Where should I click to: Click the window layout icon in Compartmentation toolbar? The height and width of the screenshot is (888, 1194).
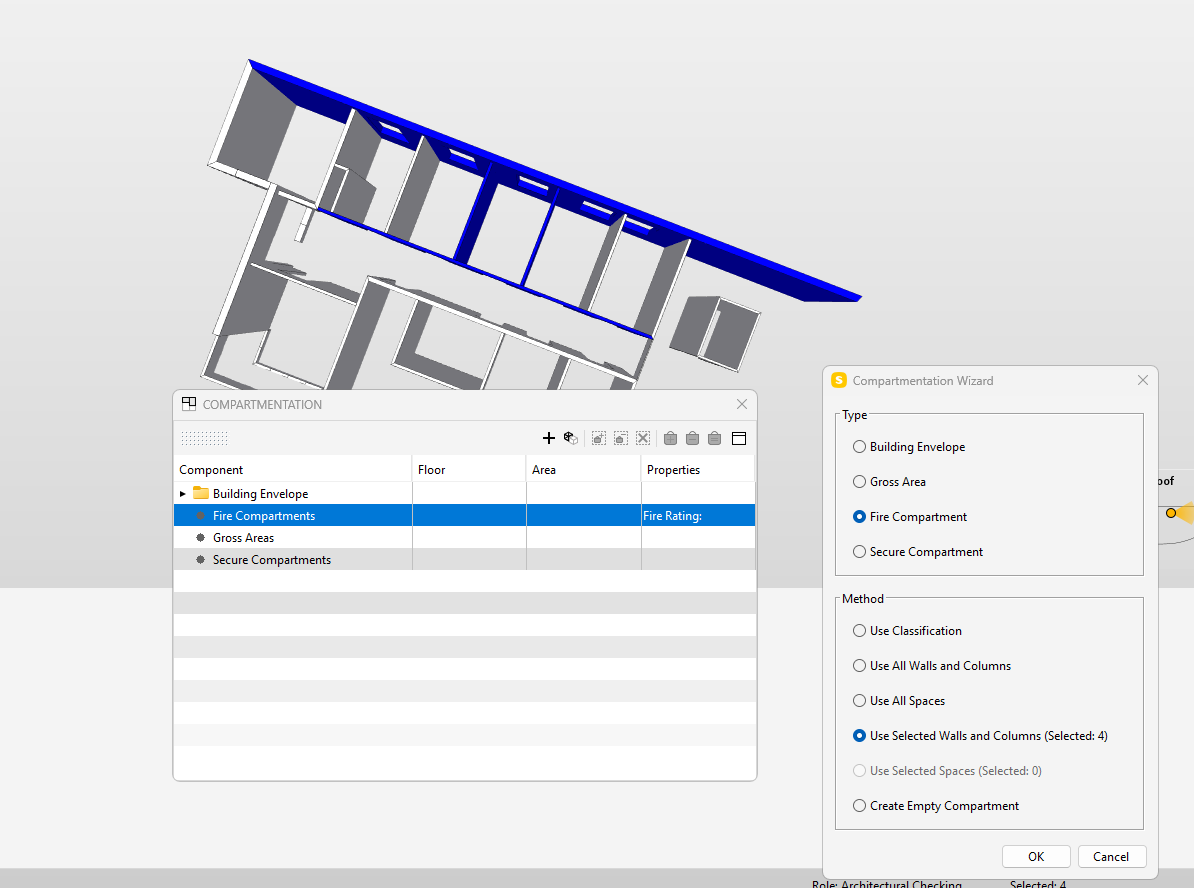pos(739,438)
